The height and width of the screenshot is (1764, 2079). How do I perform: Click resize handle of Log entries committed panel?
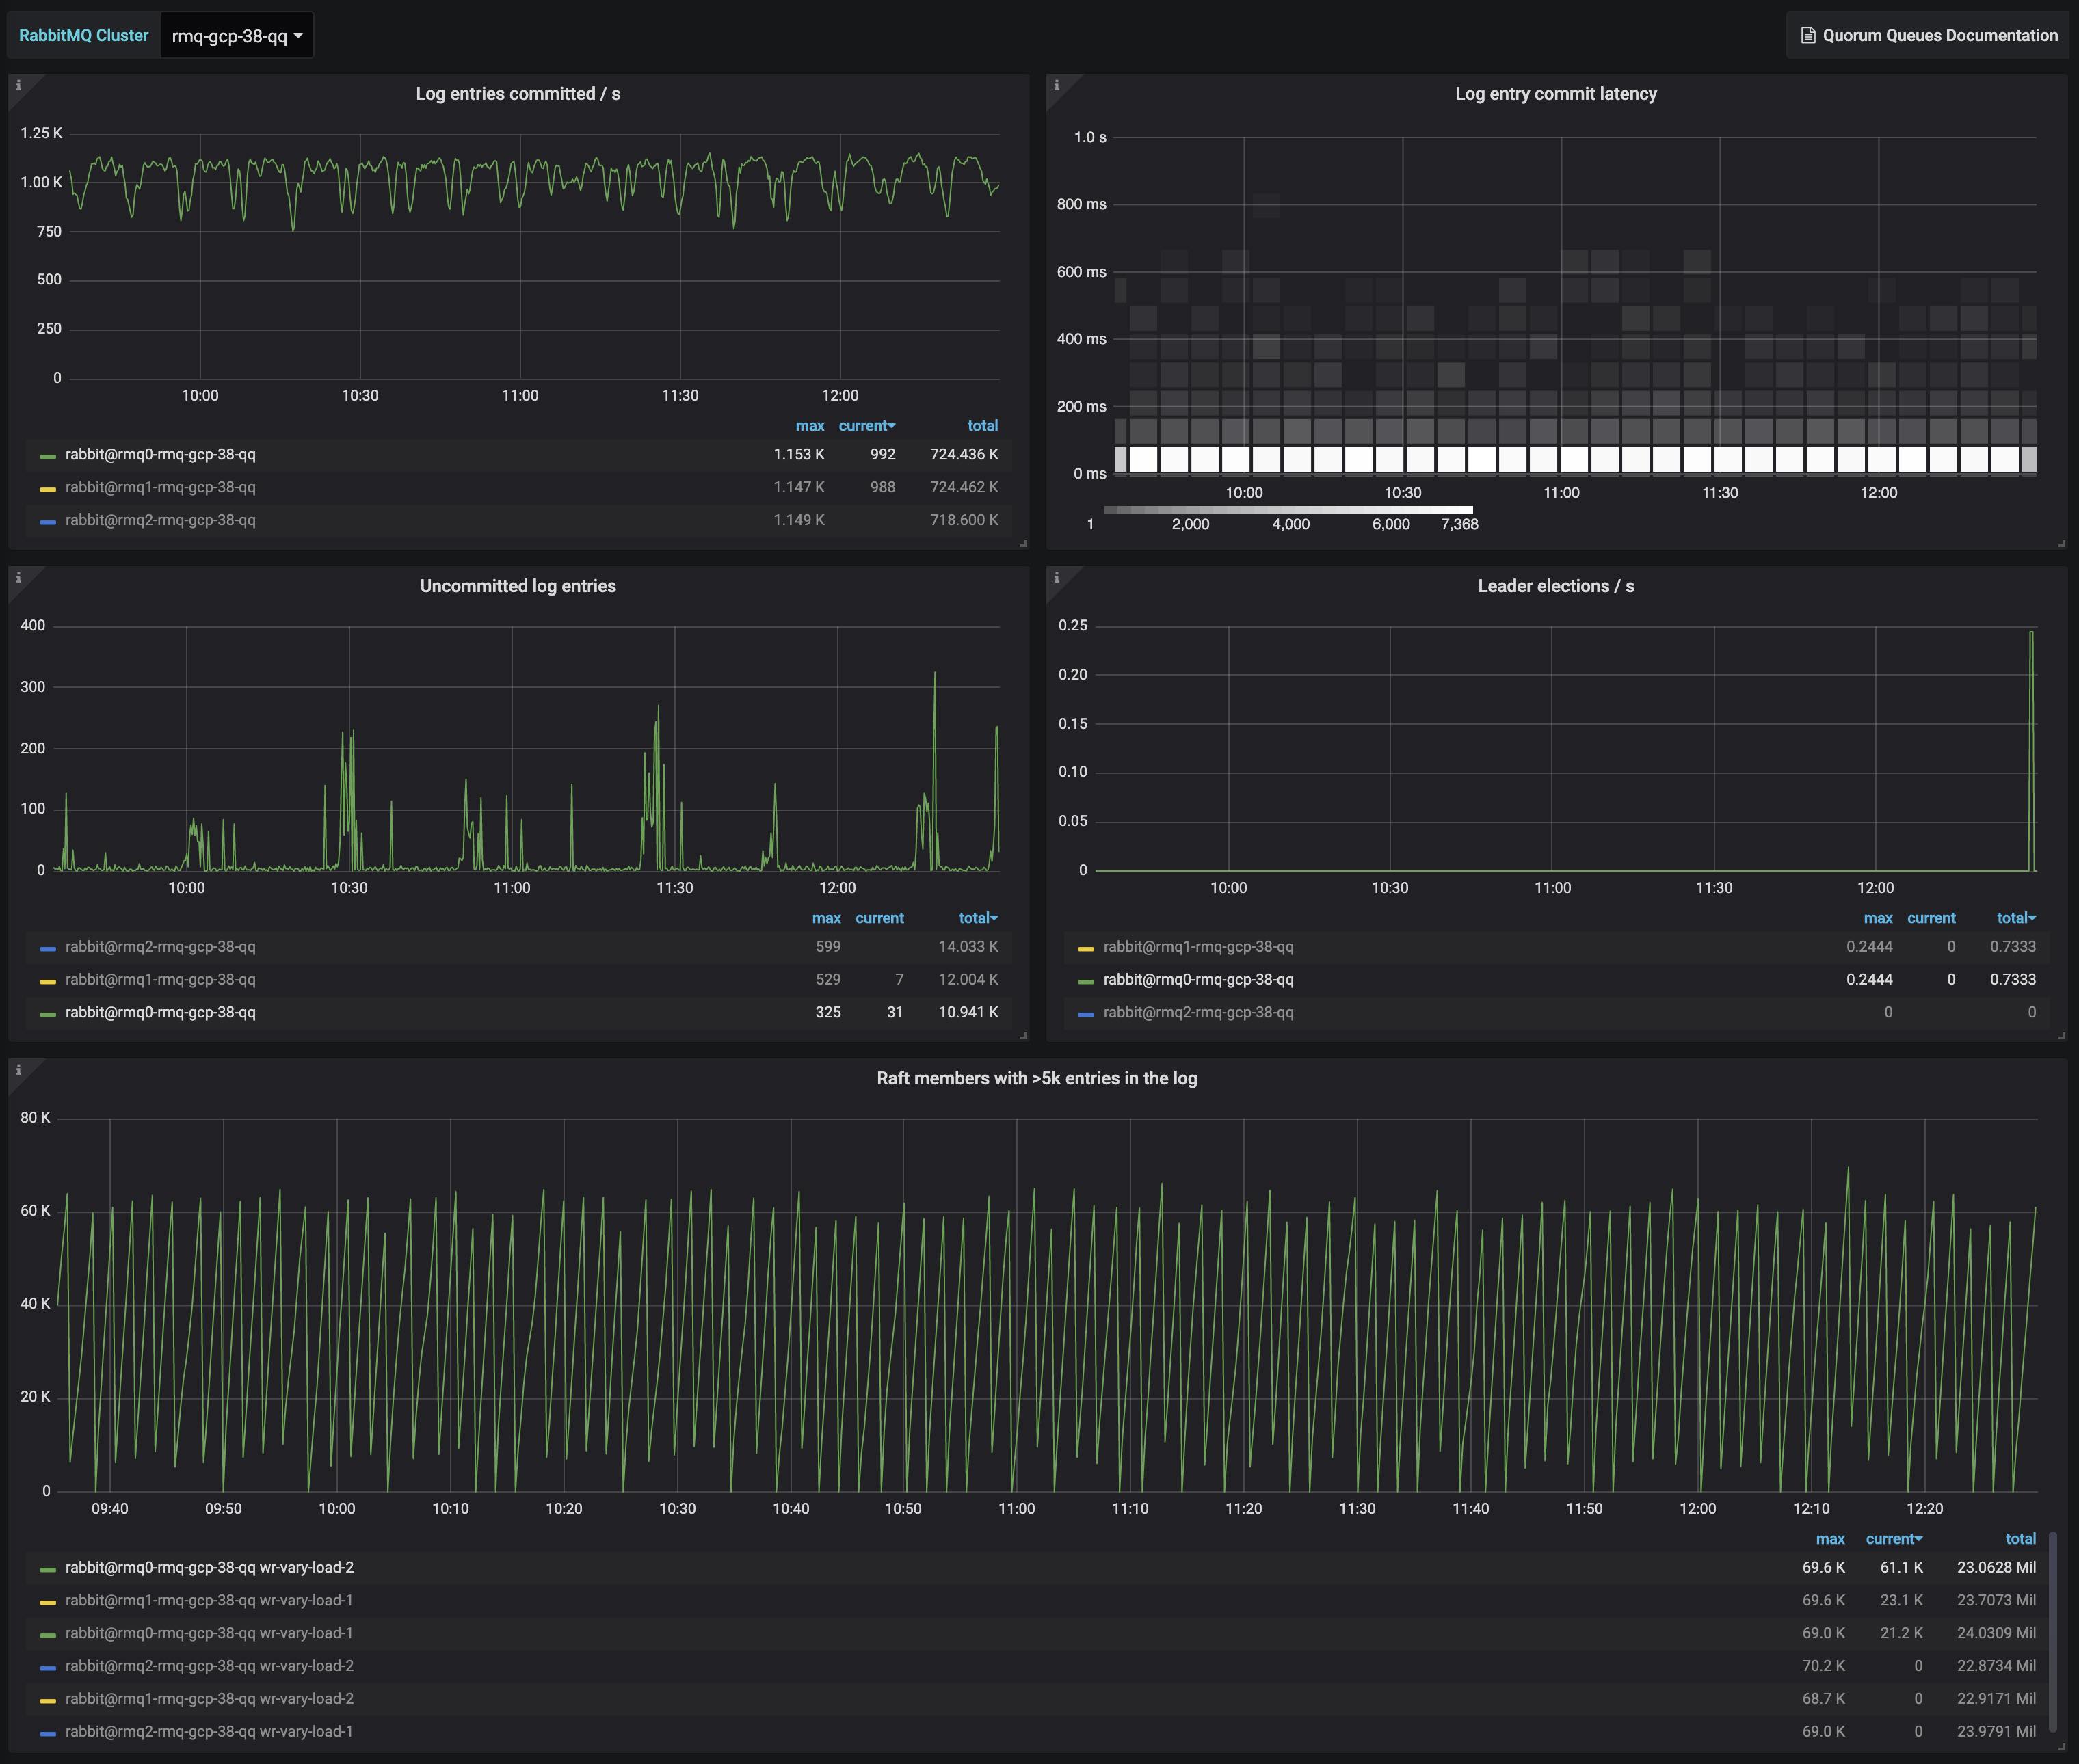coord(1023,543)
